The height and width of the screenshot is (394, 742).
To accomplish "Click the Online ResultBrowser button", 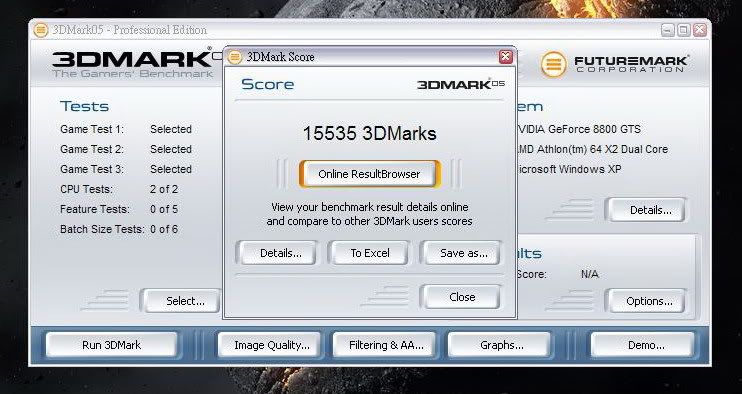I will pos(369,174).
